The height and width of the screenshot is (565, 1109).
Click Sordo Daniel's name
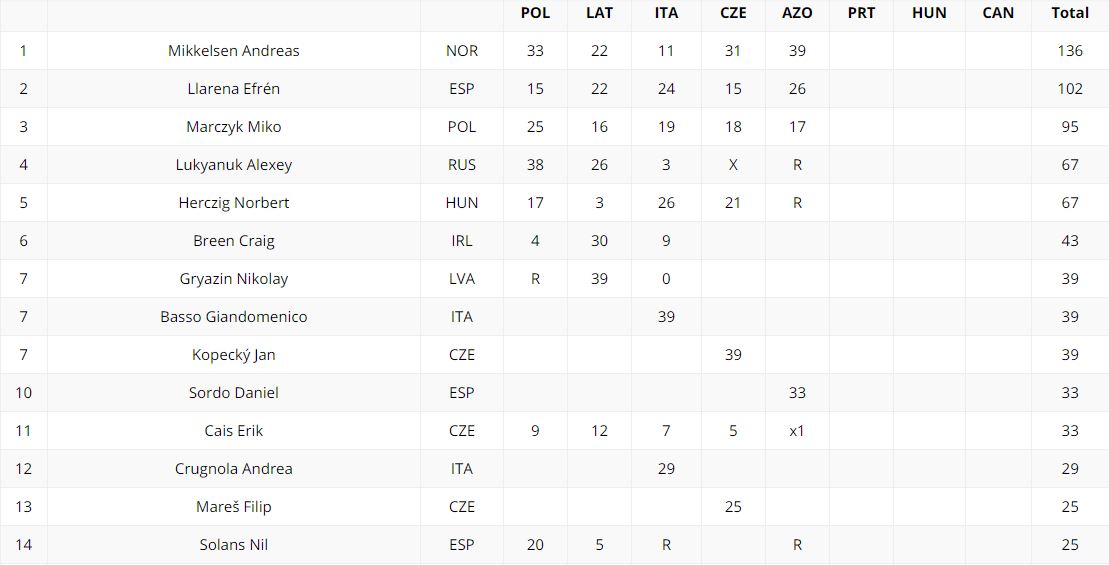pos(234,393)
